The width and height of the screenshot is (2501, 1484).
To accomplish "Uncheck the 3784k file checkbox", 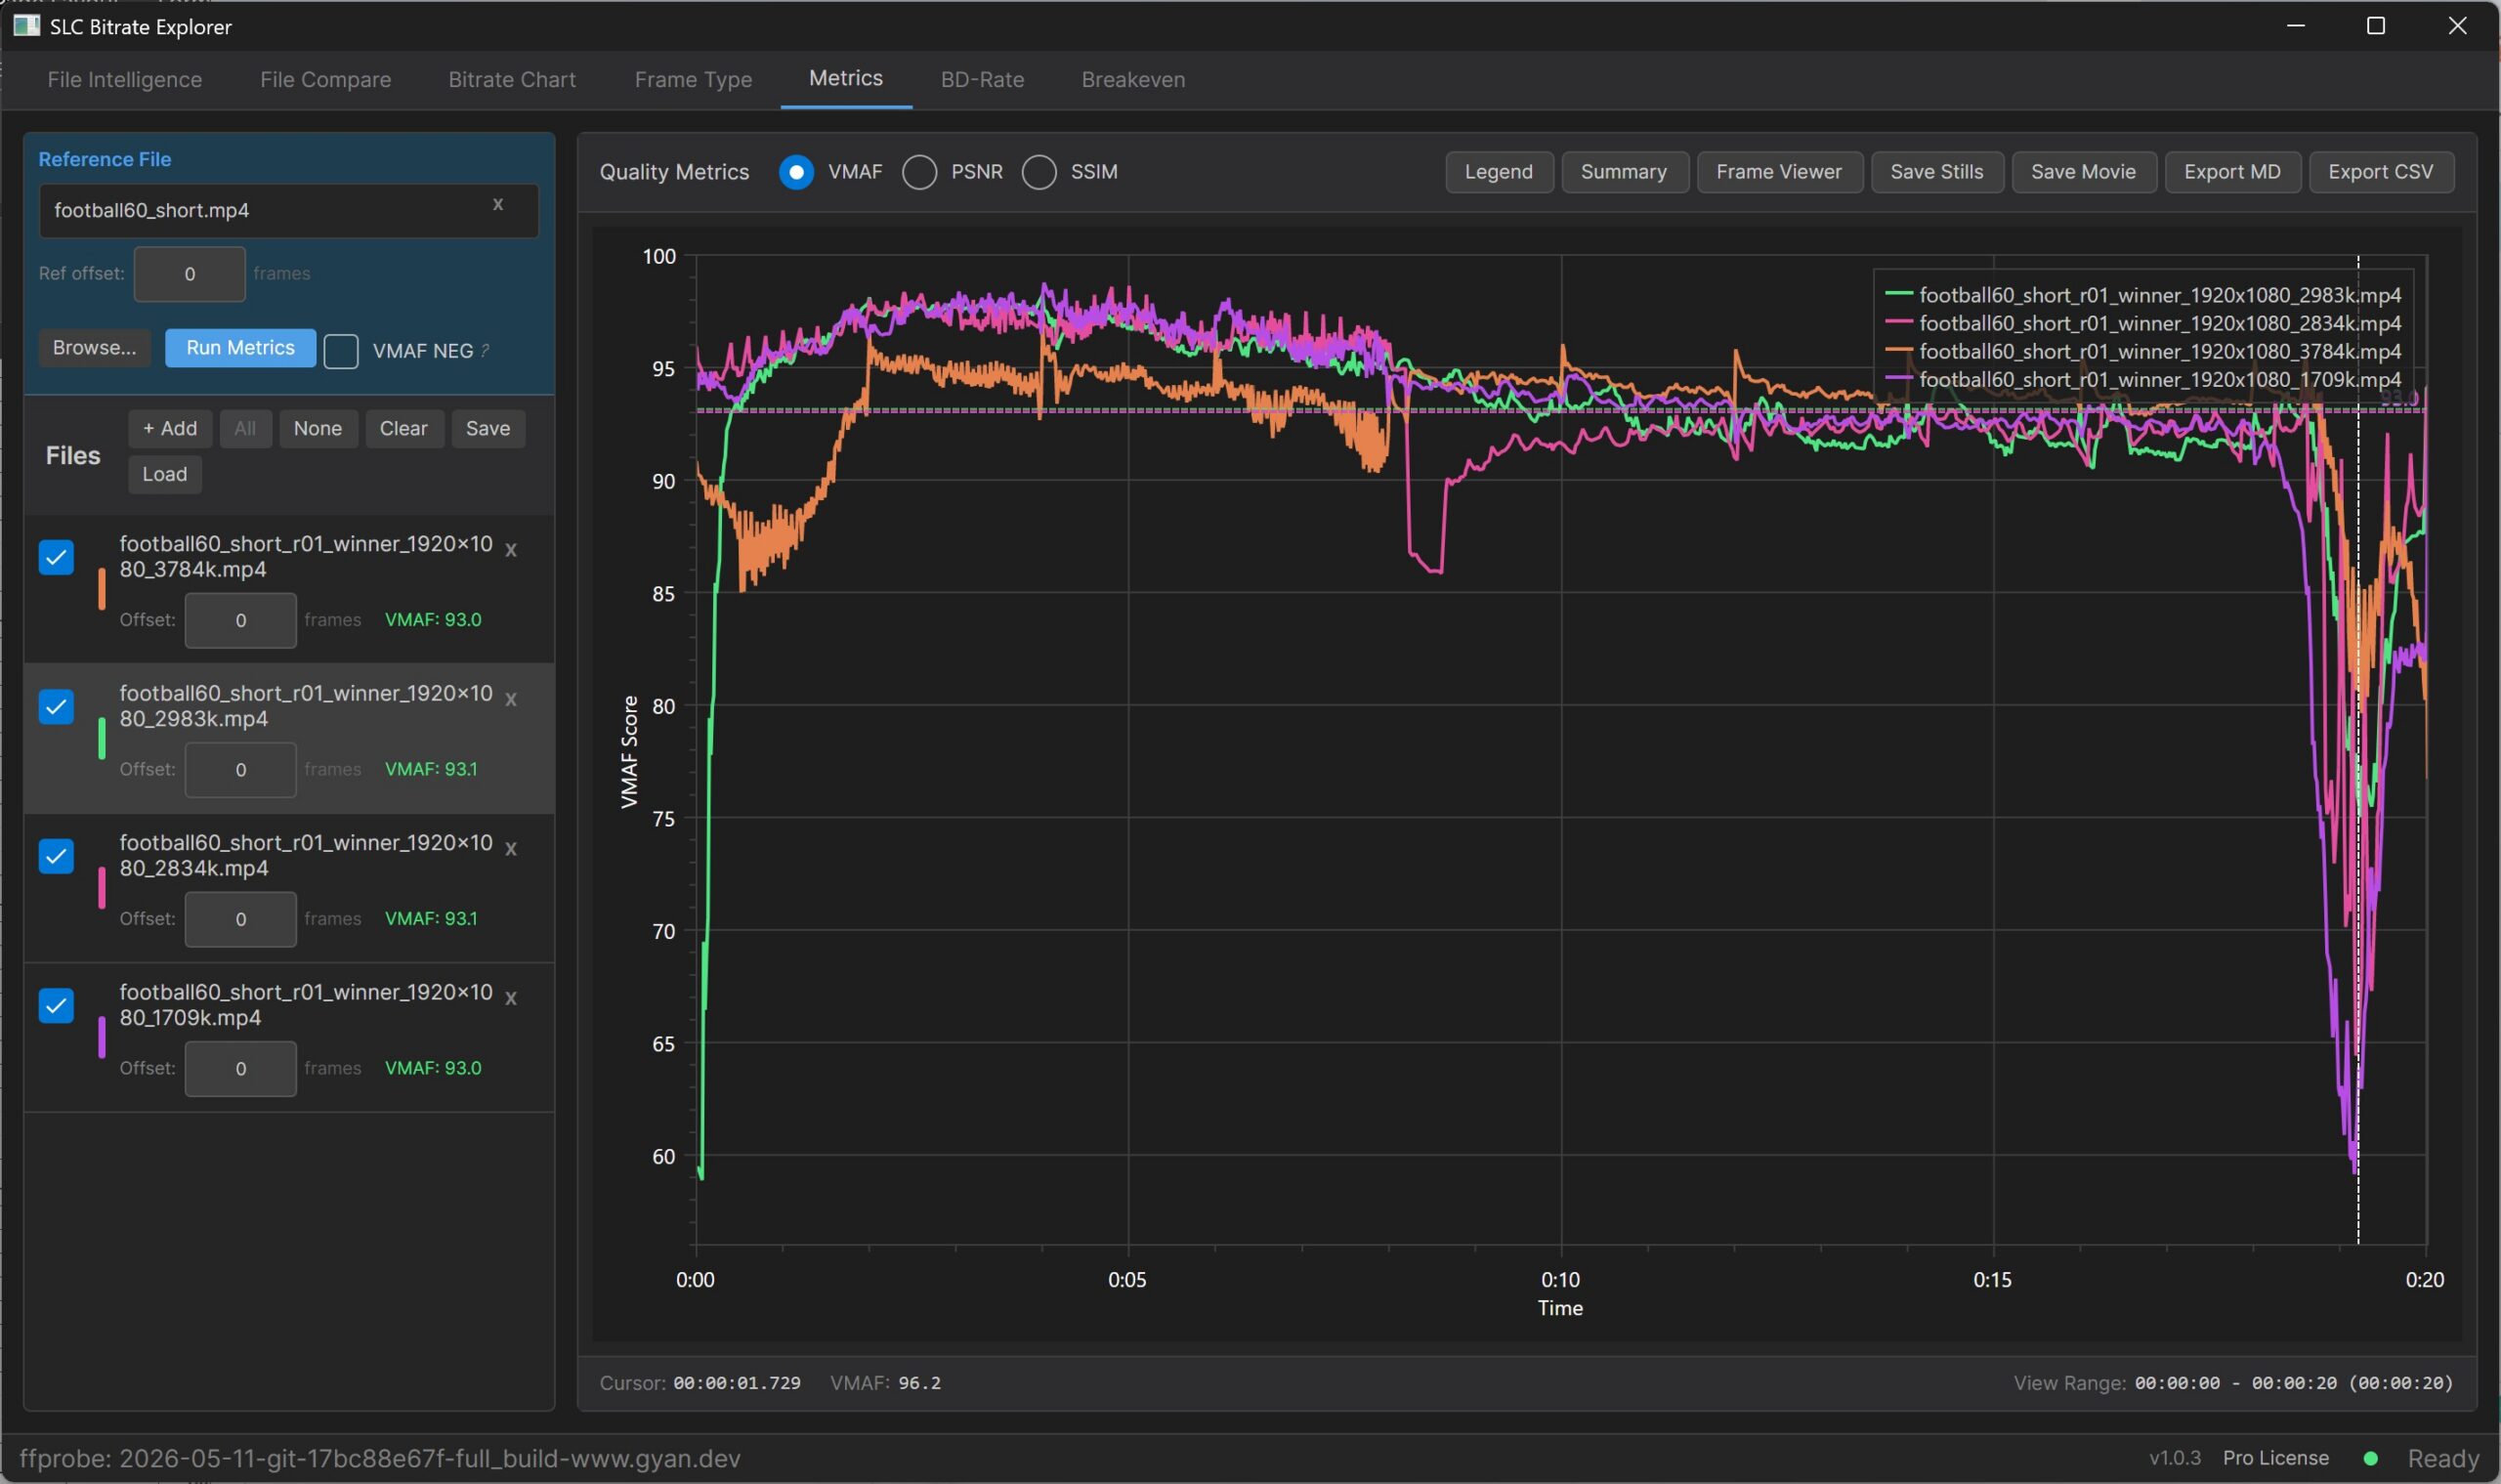I will 56,557.
